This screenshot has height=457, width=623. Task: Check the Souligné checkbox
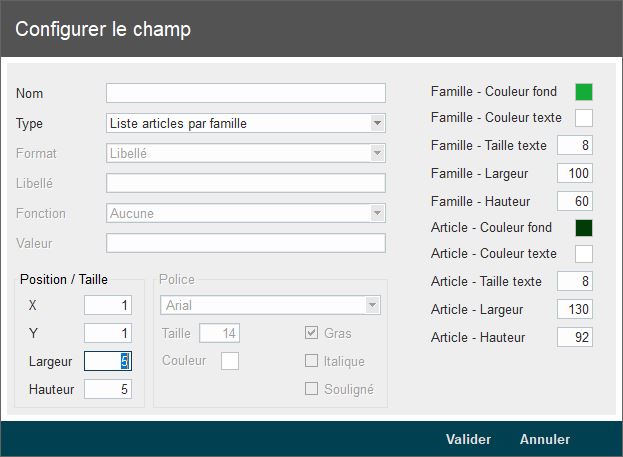pos(311,389)
